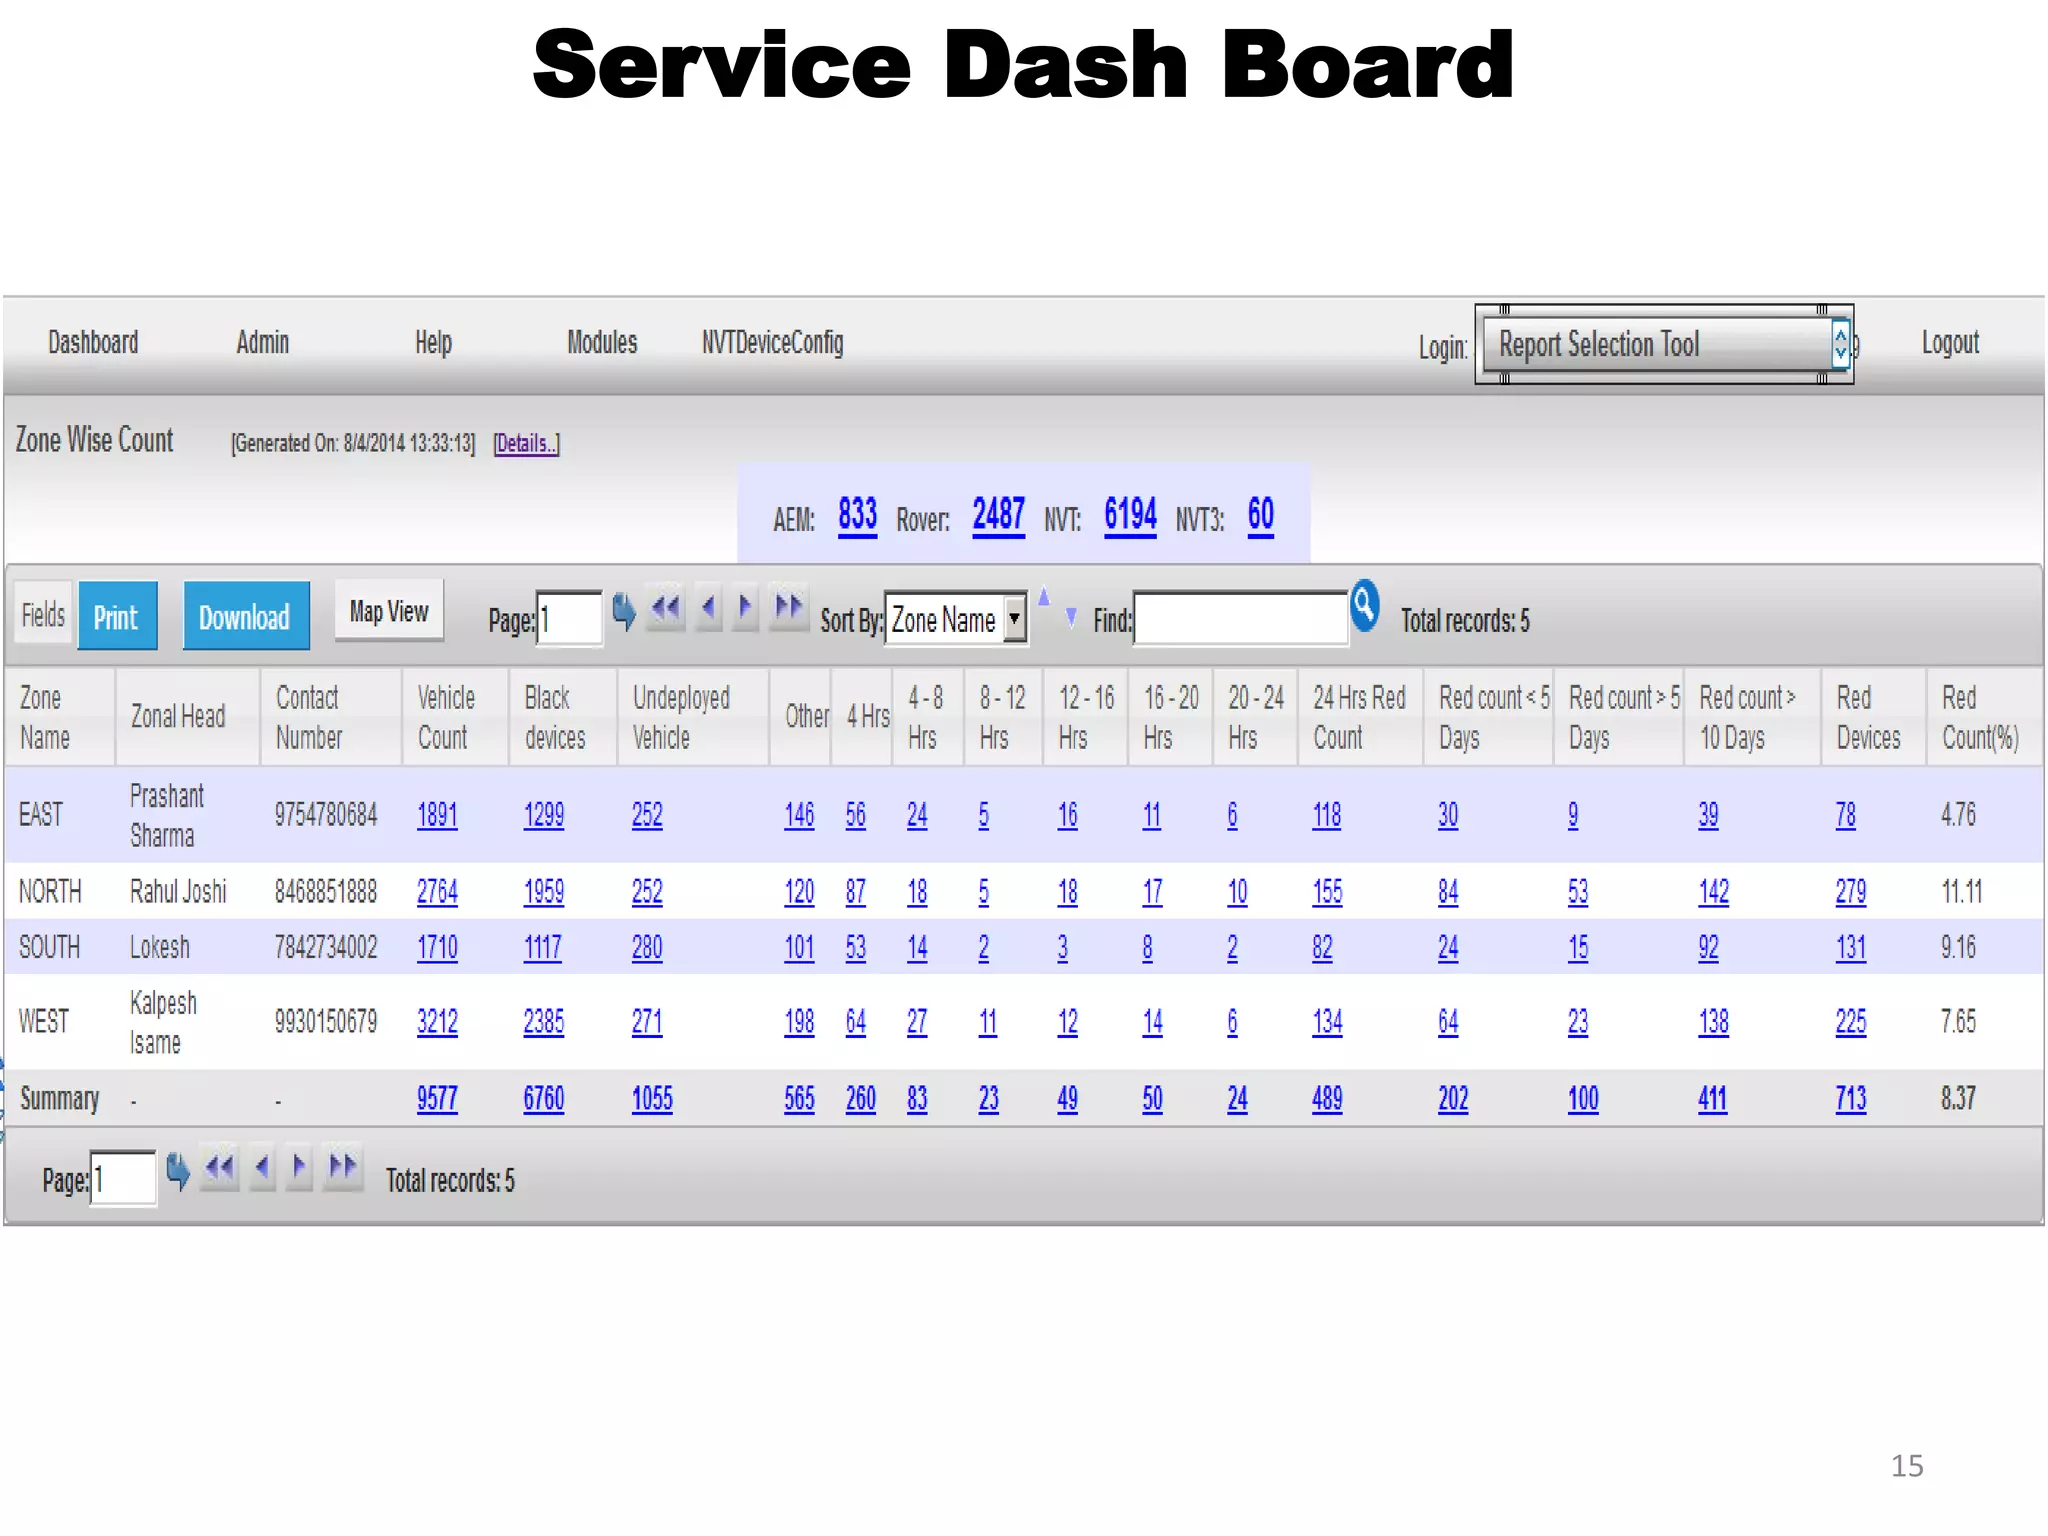This screenshot has width=2048, height=1536.
Task: Open NORTH black devices 1959
Action: [544, 891]
